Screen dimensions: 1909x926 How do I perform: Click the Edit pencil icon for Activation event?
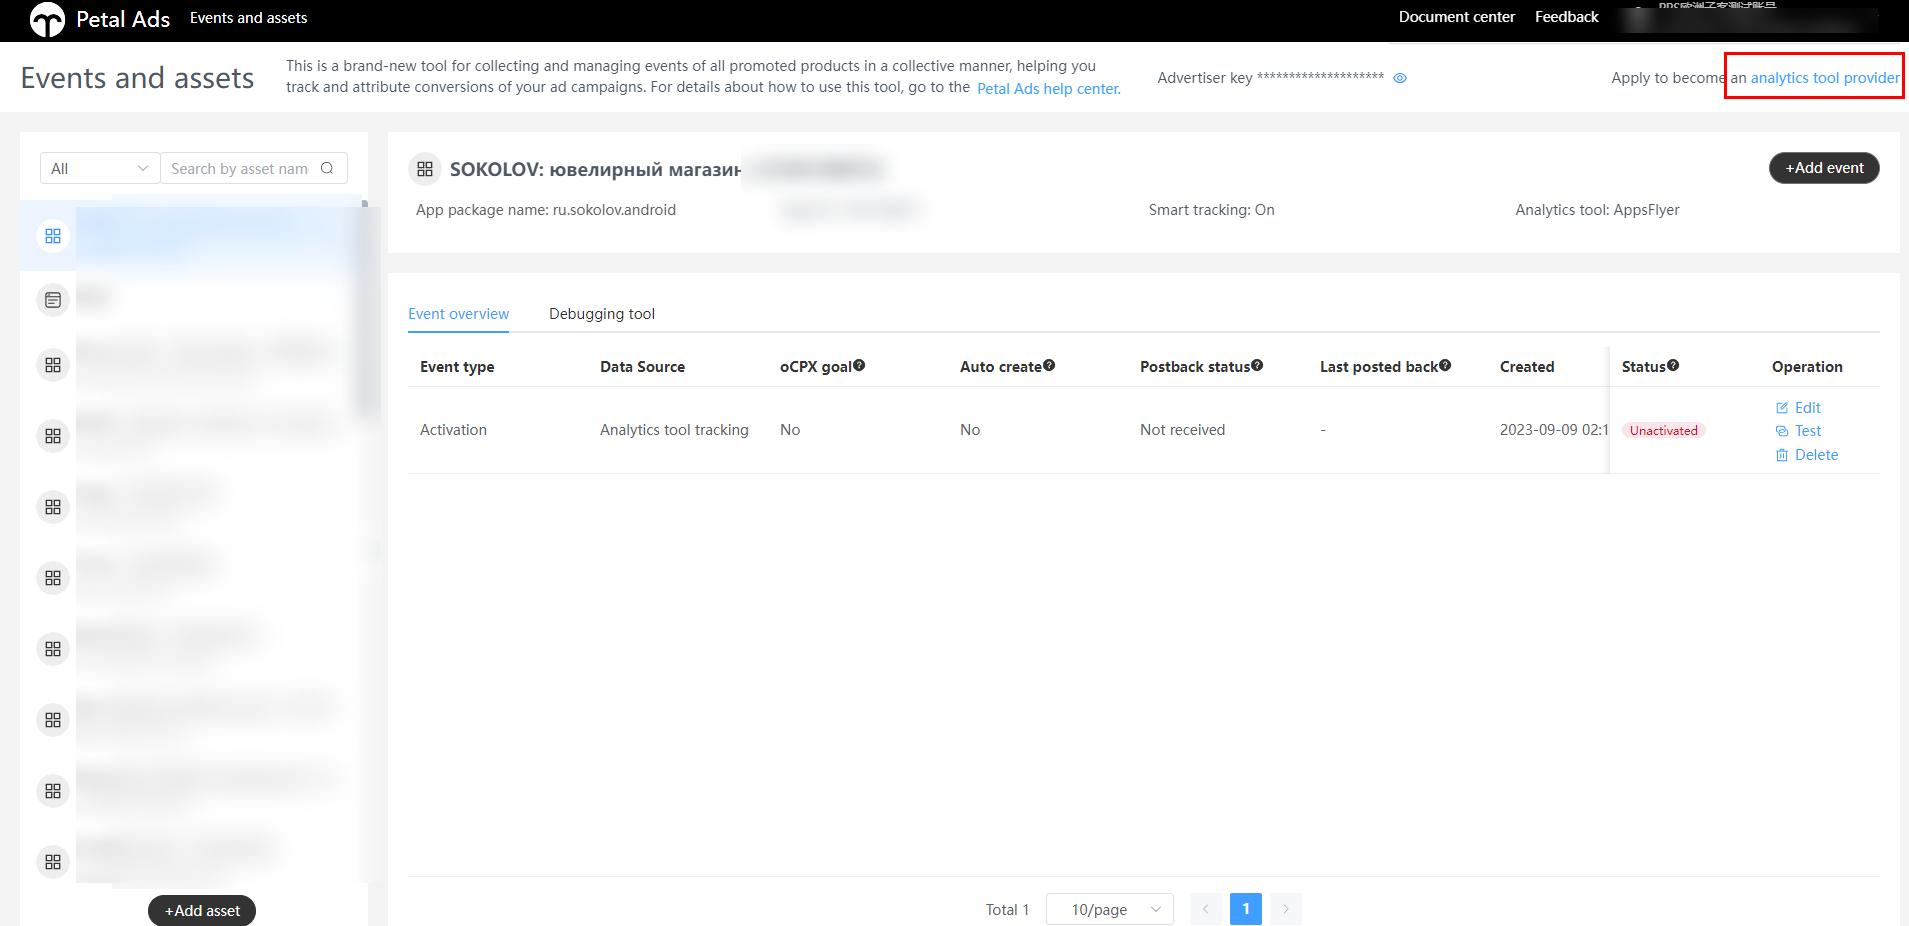pos(1782,408)
